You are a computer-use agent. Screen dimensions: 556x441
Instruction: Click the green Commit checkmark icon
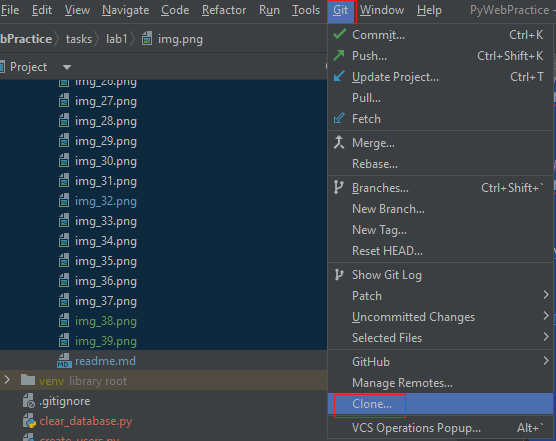(339, 34)
